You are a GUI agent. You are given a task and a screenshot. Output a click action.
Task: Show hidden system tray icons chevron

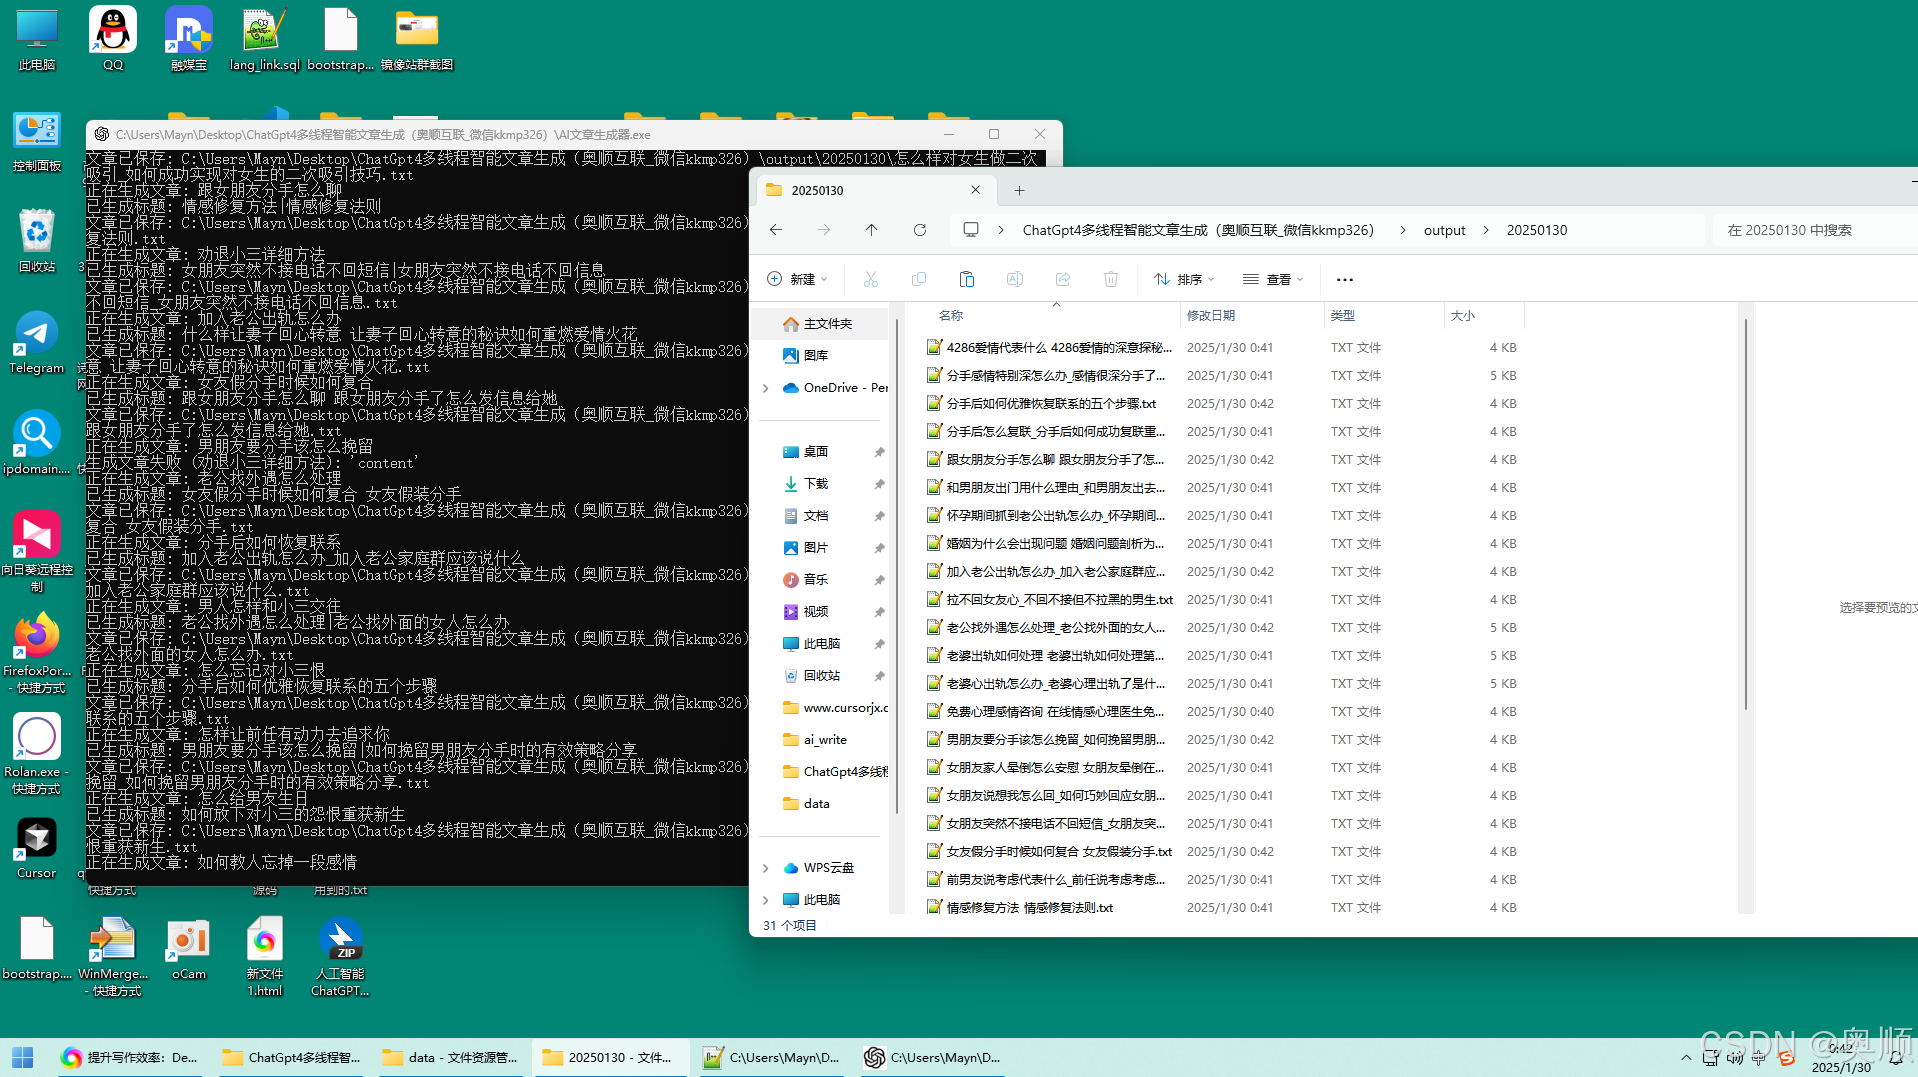click(1686, 1057)
